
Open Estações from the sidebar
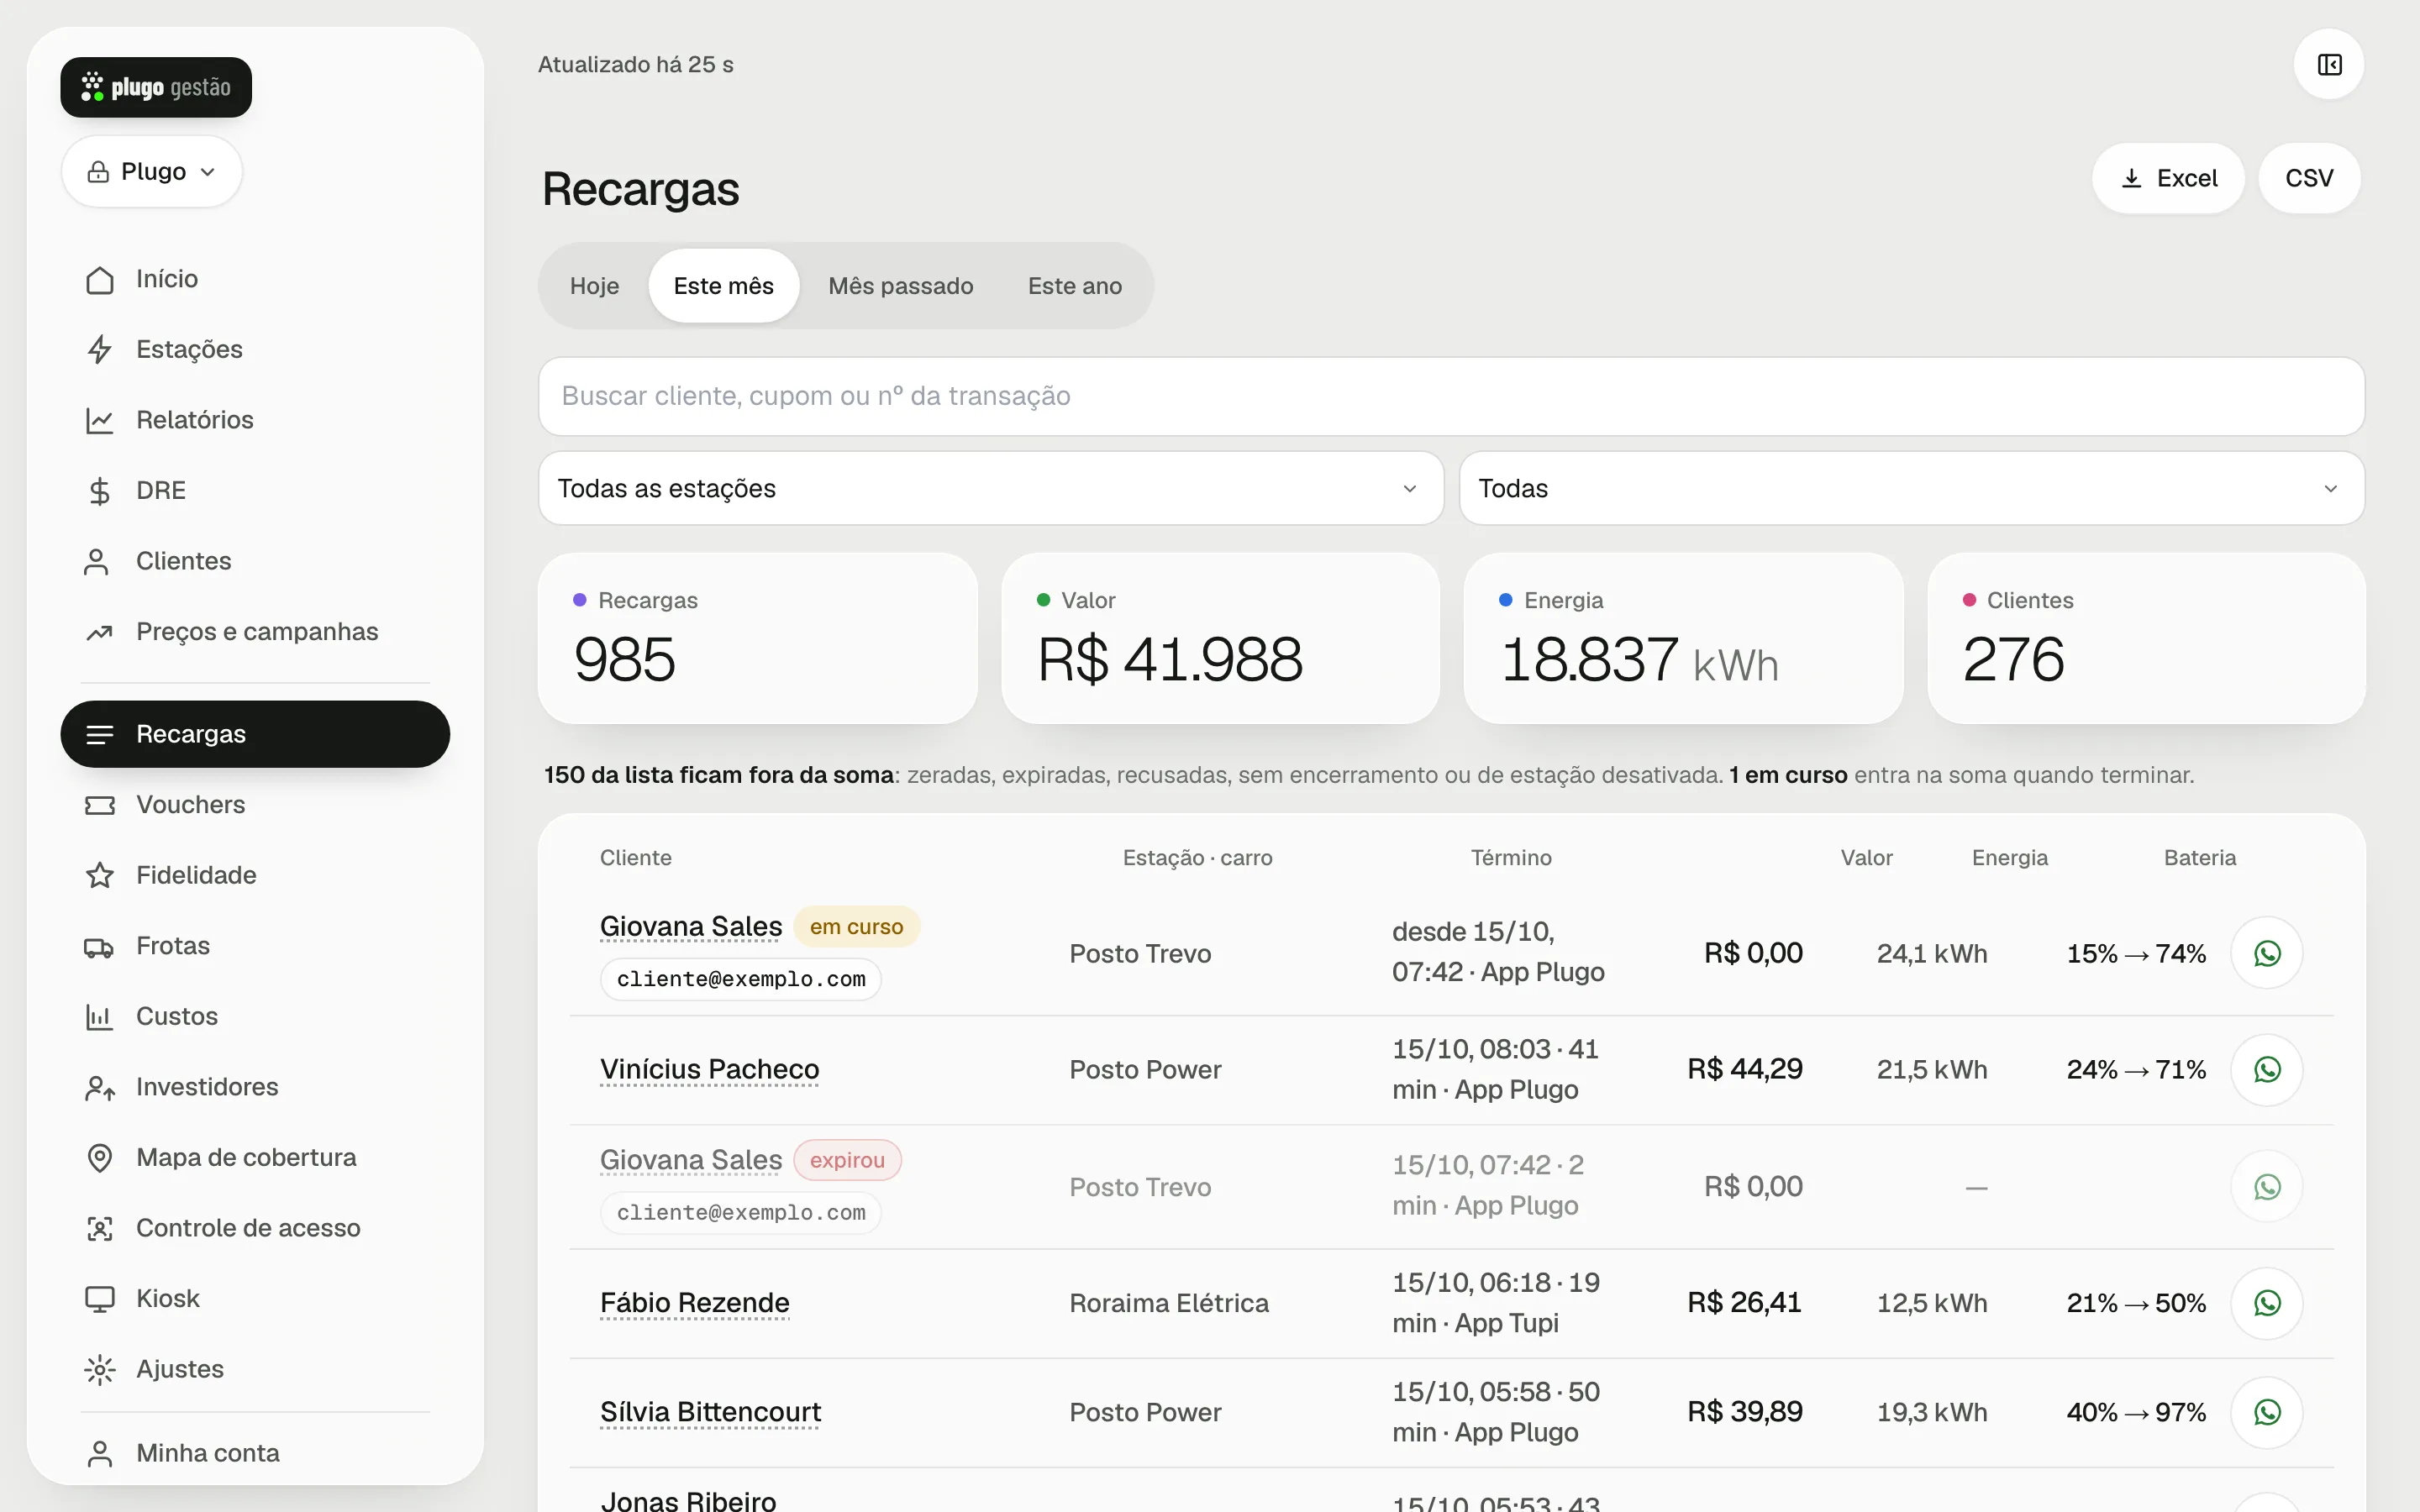click(255, 349)
